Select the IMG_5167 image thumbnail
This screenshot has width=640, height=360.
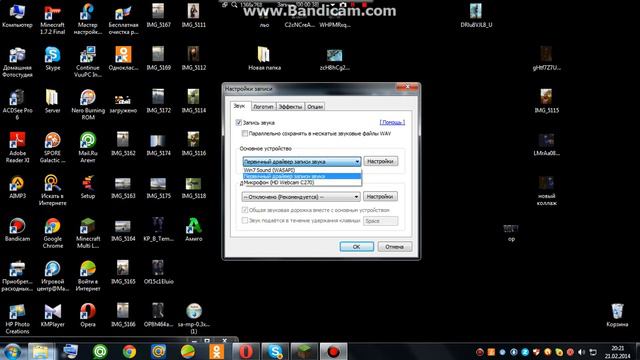(158, 16)
